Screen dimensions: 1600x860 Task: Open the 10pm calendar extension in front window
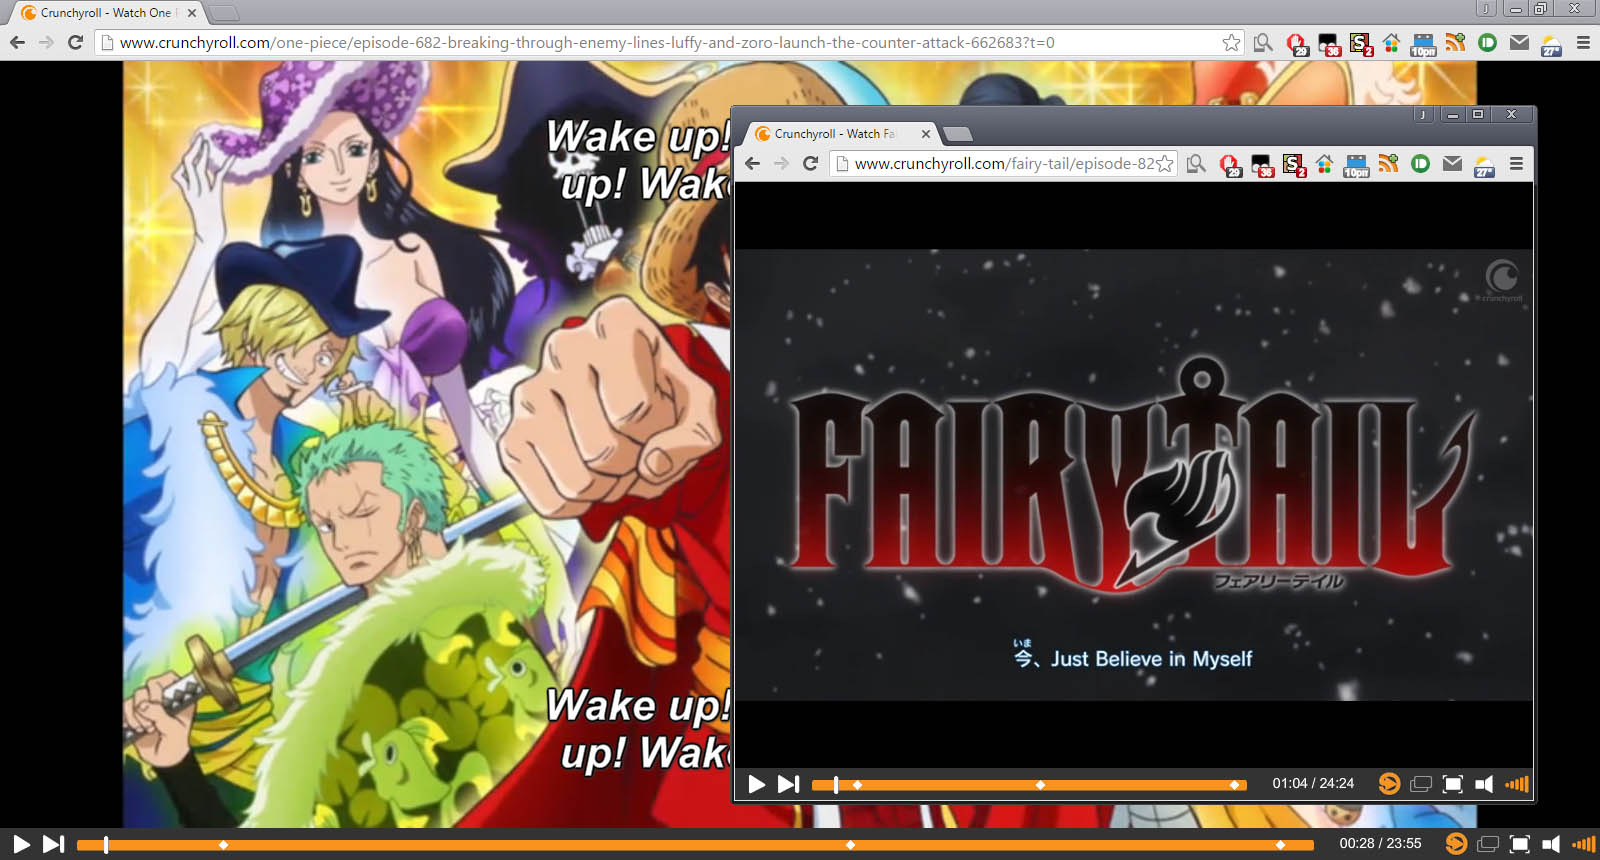(1356, 164)
